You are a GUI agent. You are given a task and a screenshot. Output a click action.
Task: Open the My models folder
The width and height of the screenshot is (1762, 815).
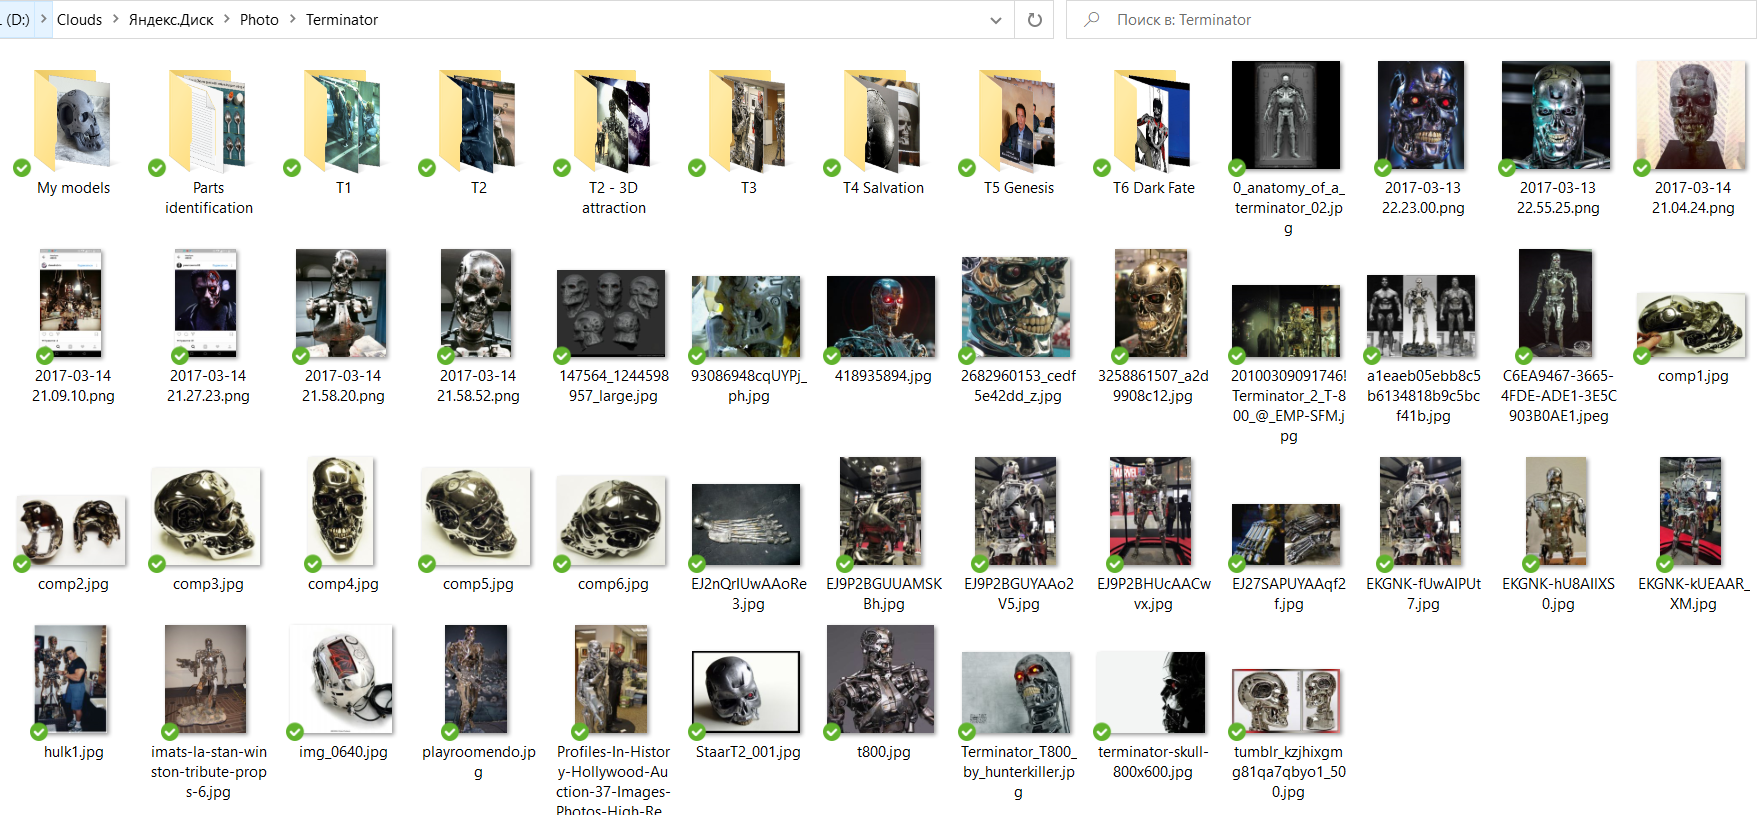(72, 121)
